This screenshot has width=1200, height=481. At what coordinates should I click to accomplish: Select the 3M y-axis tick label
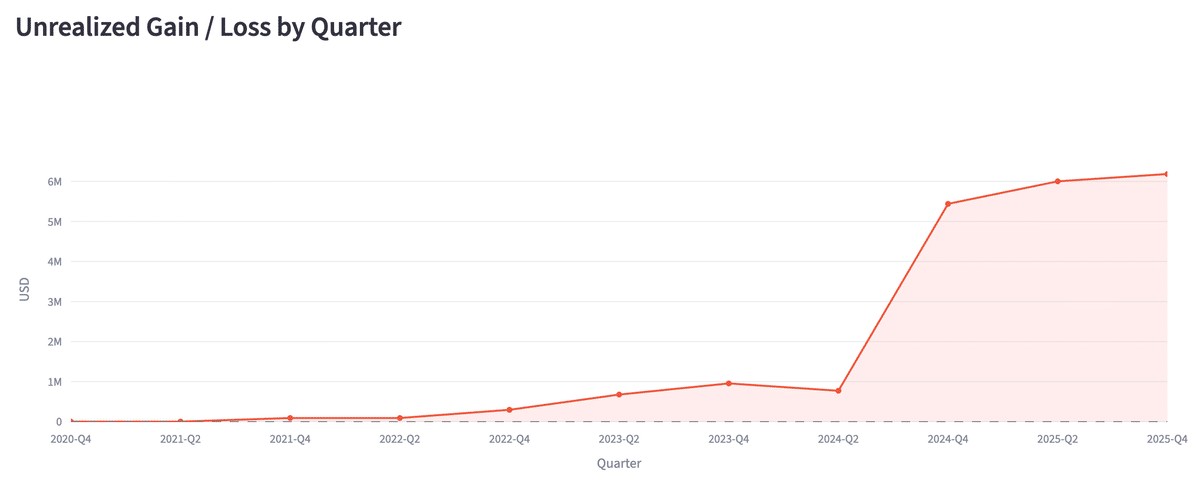click(x=54, y=302)
